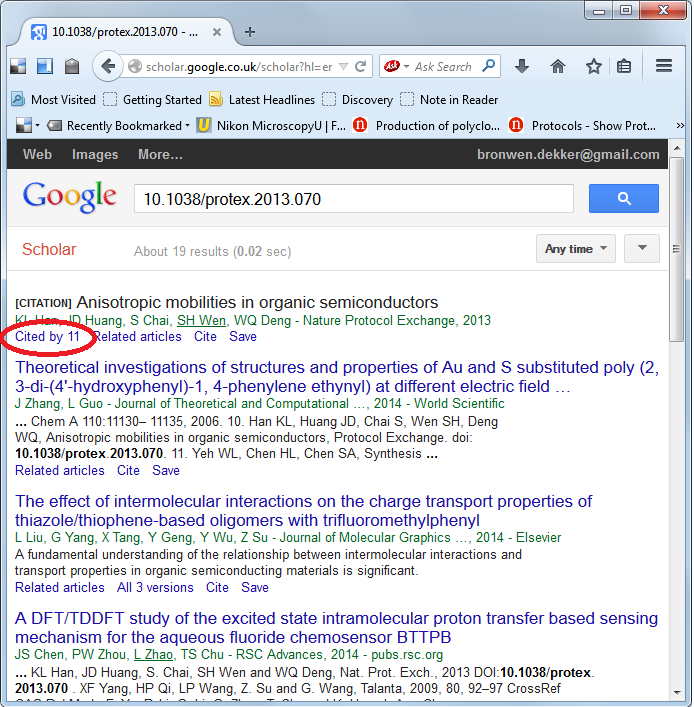Image resolution: width=694 pixels, height=707 pixels.
Task: Click small icon dropdown at bookmarks row start
Action: coord(27,125)
